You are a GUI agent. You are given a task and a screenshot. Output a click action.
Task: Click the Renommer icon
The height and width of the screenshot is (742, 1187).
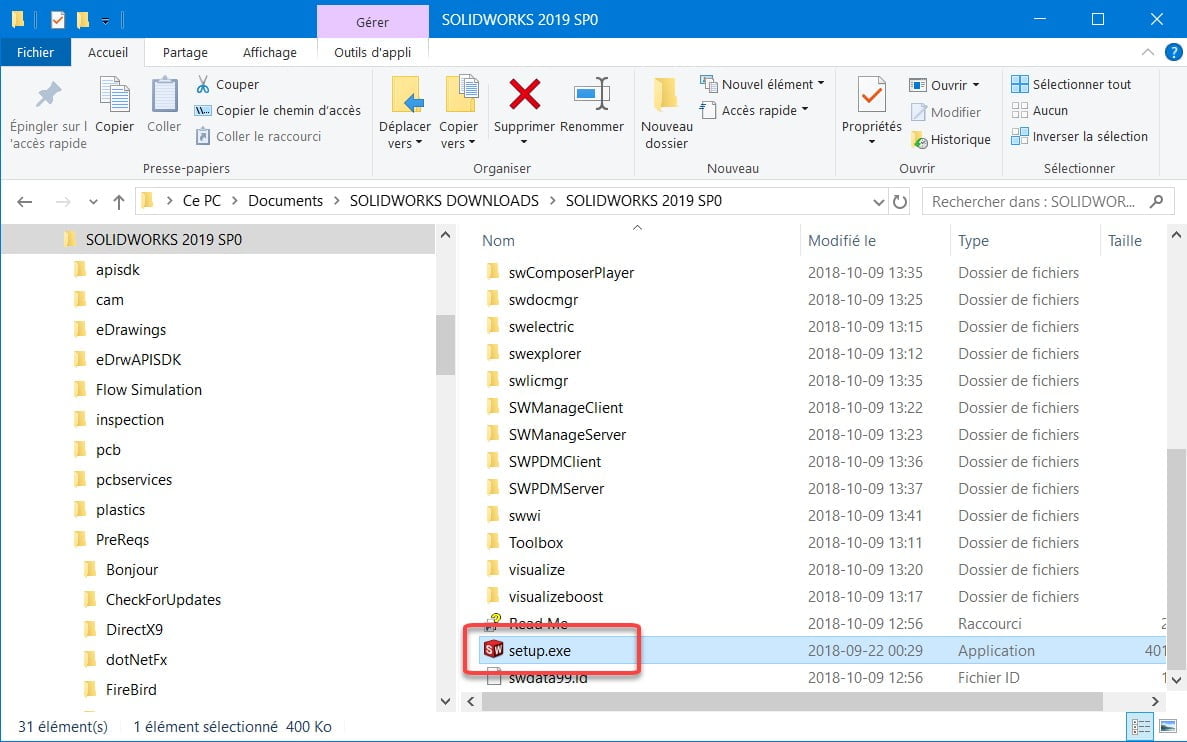[x=592, y=95]
